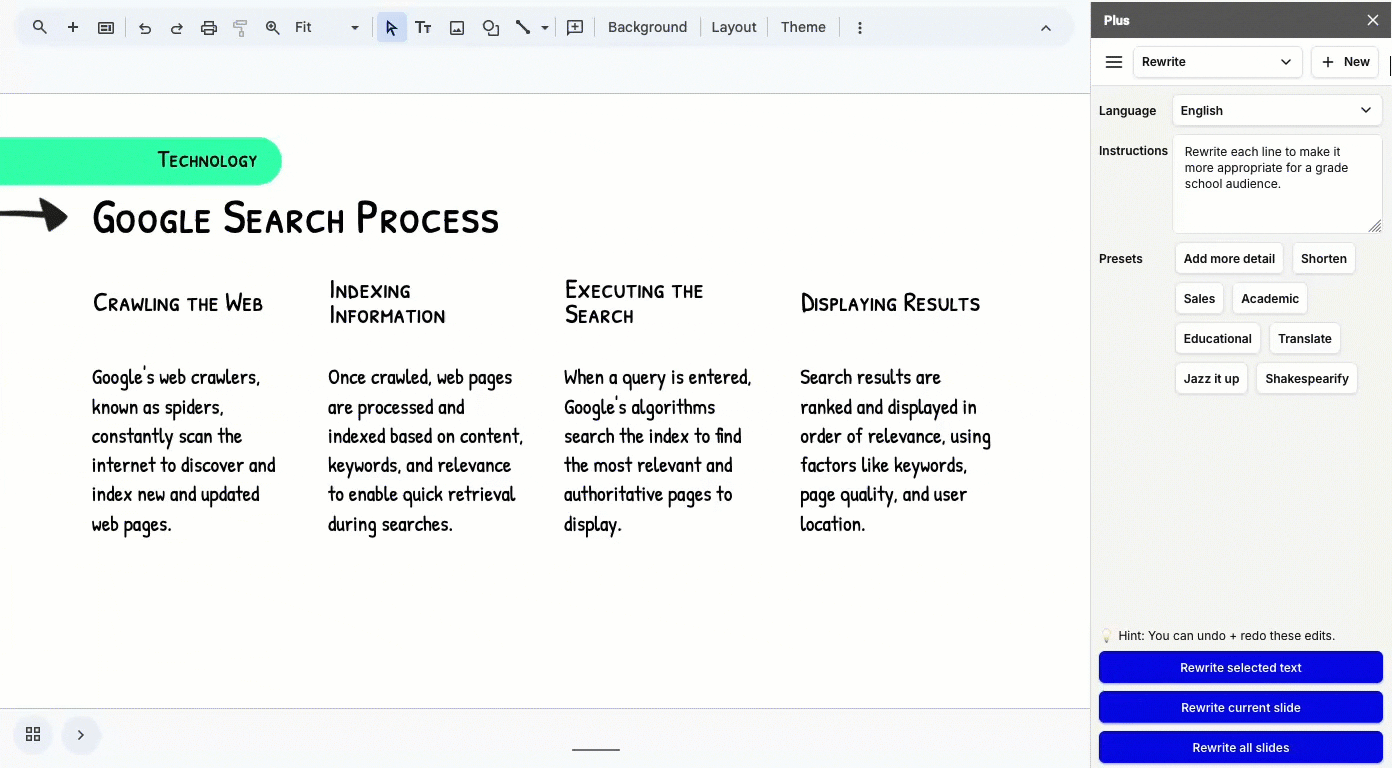The height and width of the screenshot is (768, 1392).
Task: Open the Plus panel hamburger menu
Action: [1114, 62]
